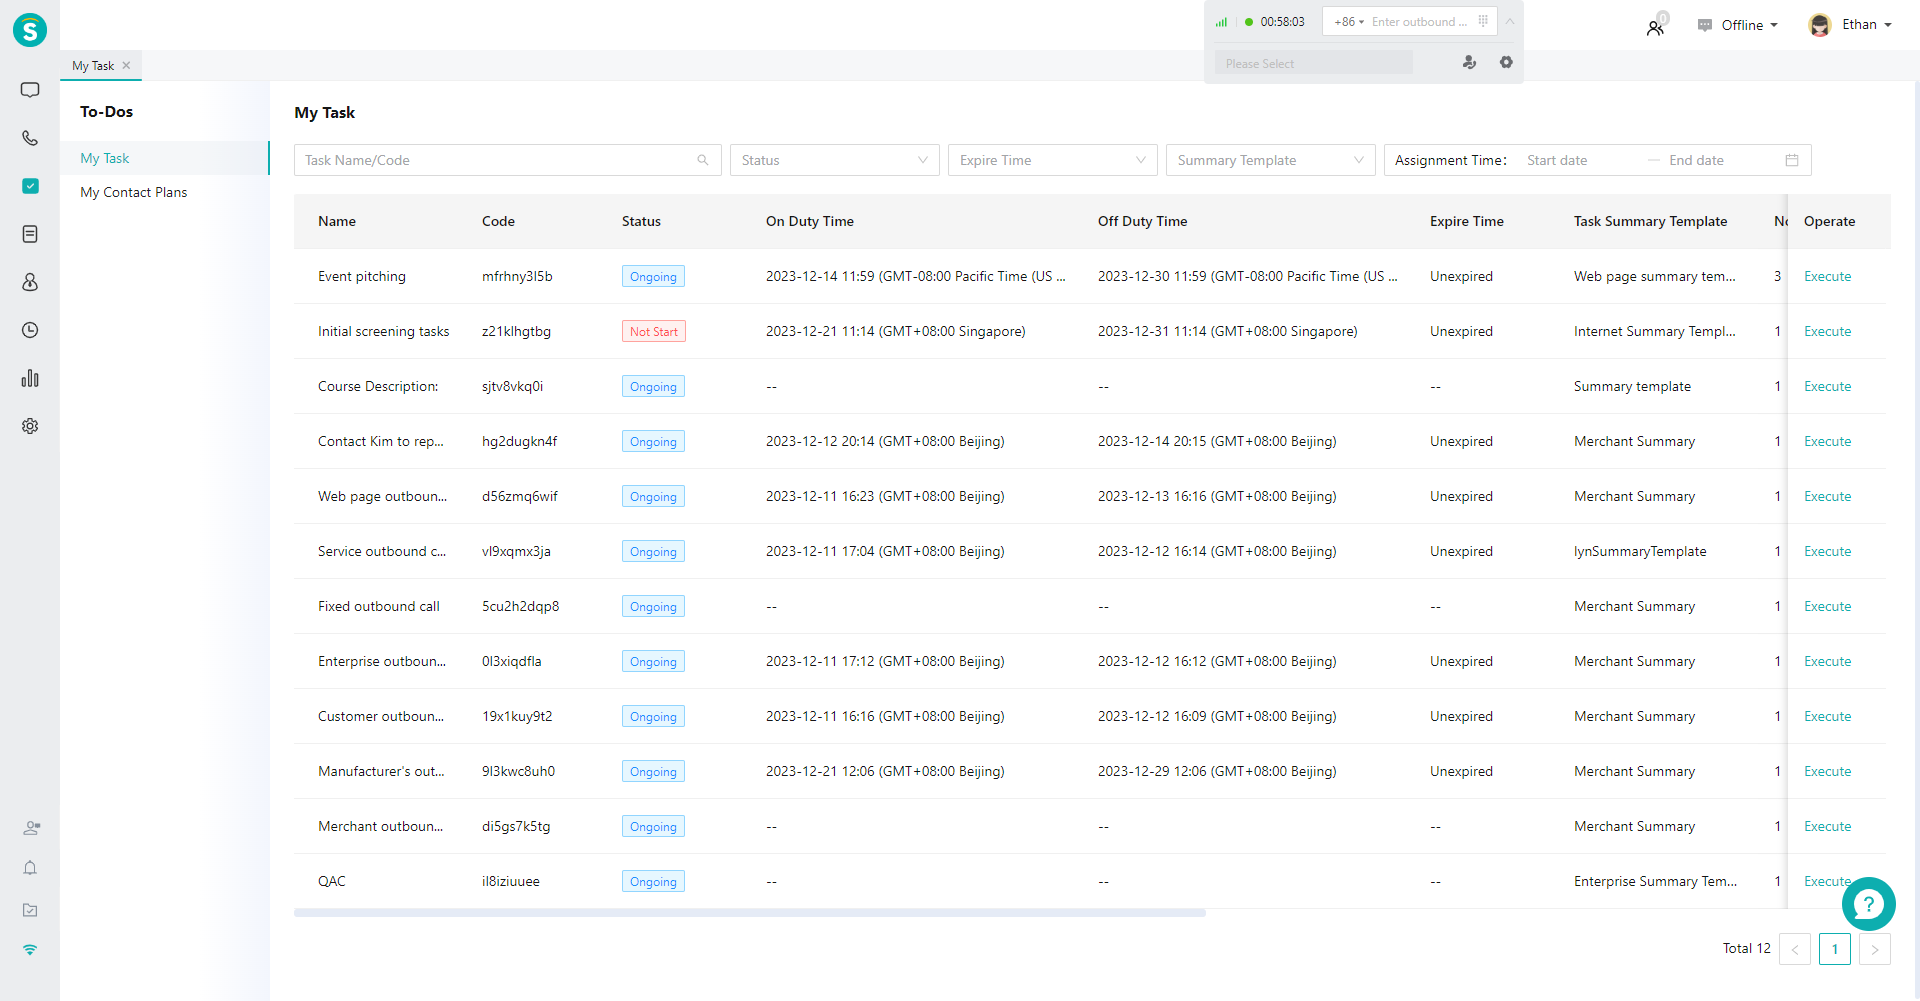The image size is (1920, 1001).
Task: Click Execute for Contact Kim task
Action: pyautogui.click(x=1827, y=441)
